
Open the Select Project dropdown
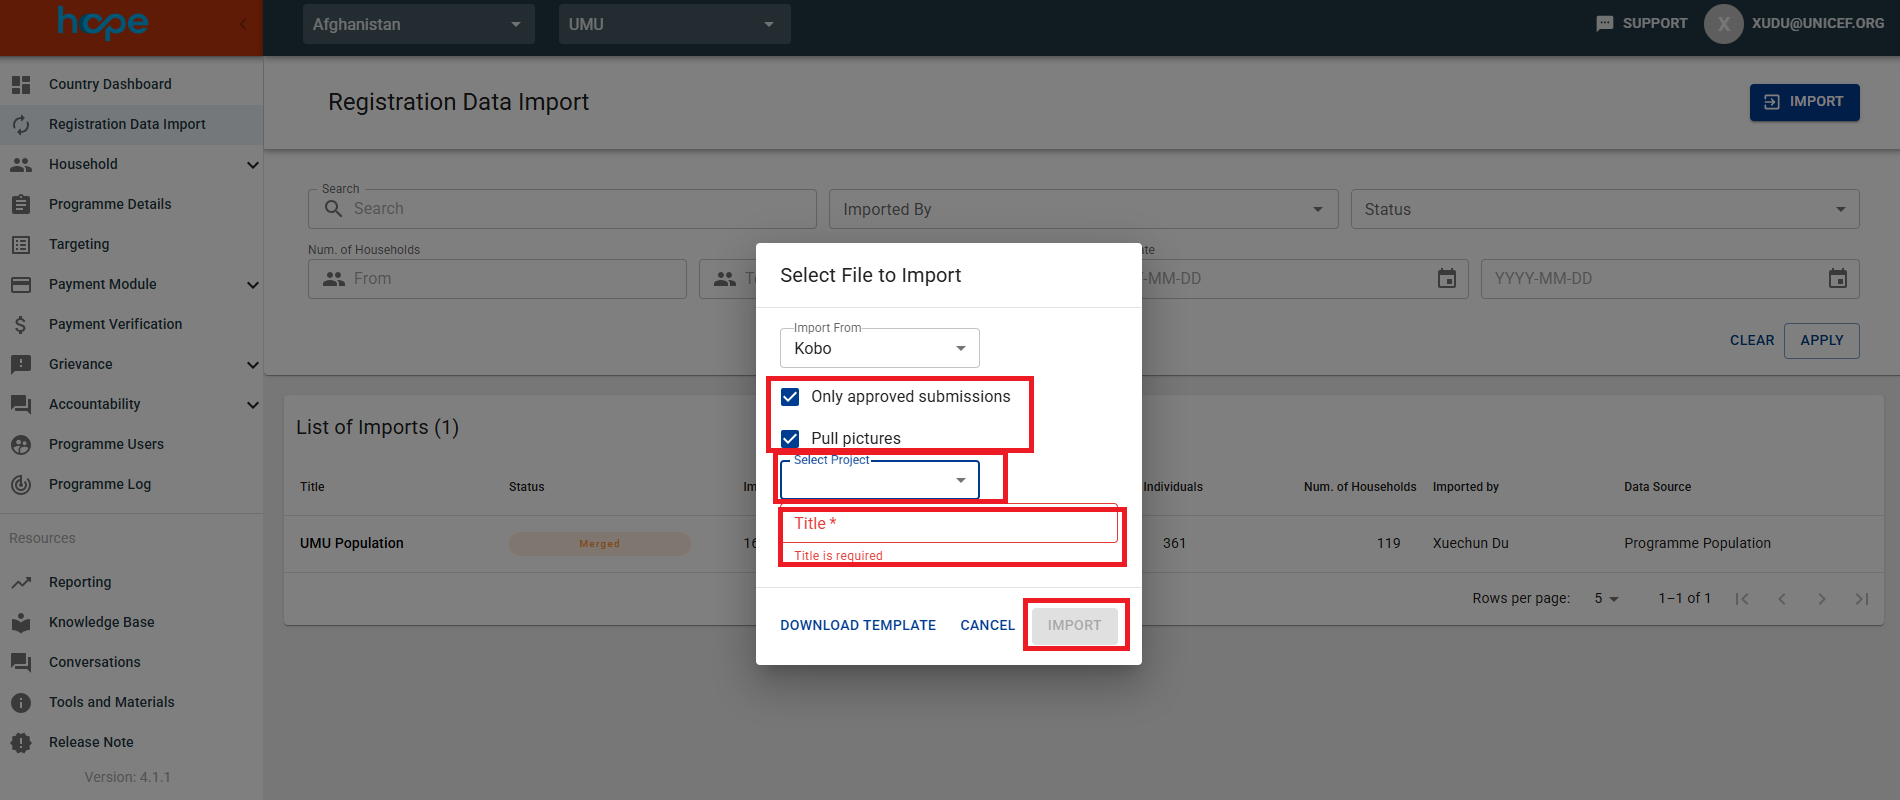[879, 481]
